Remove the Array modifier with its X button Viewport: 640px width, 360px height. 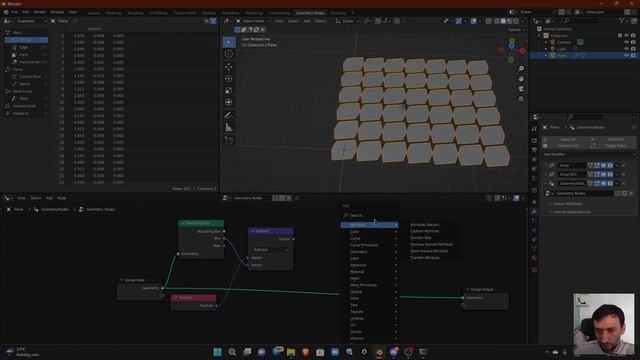623,165
